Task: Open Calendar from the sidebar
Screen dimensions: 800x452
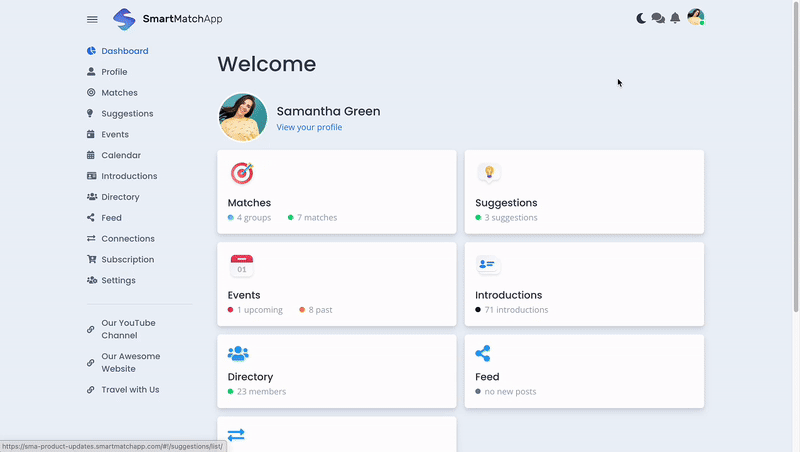Action: click(x=120, y=155)
